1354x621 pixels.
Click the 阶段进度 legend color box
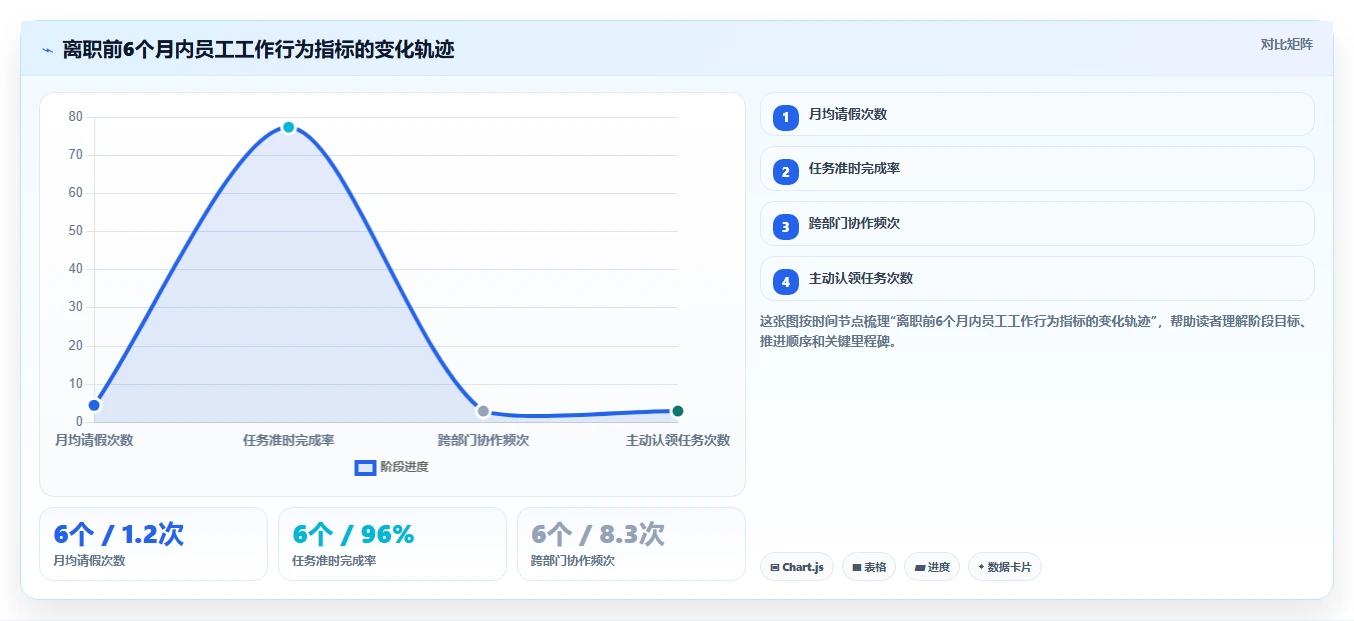[x=365, y=467]
